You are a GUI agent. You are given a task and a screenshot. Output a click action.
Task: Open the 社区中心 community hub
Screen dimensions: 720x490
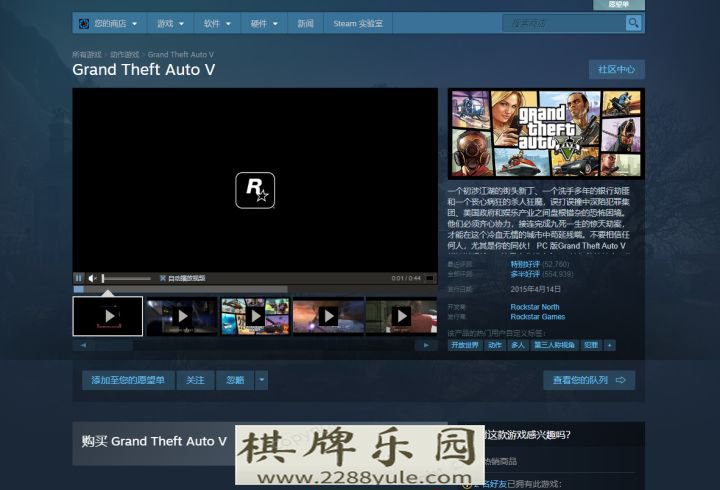(x=617, y=69)
